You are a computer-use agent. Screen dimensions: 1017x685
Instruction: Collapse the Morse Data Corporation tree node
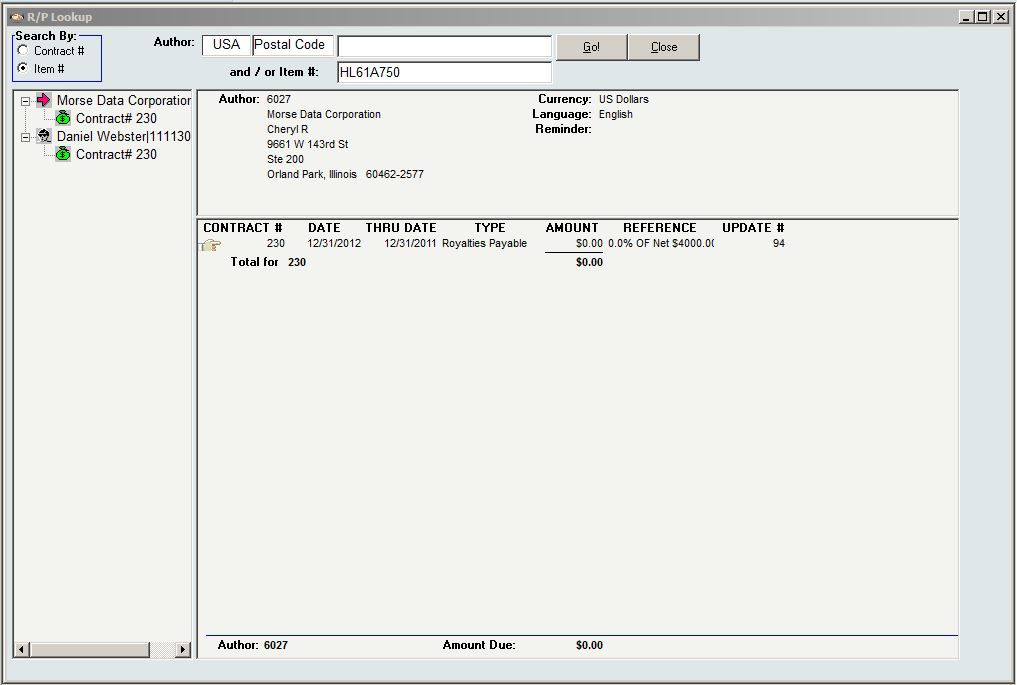(x=26, y=101)
